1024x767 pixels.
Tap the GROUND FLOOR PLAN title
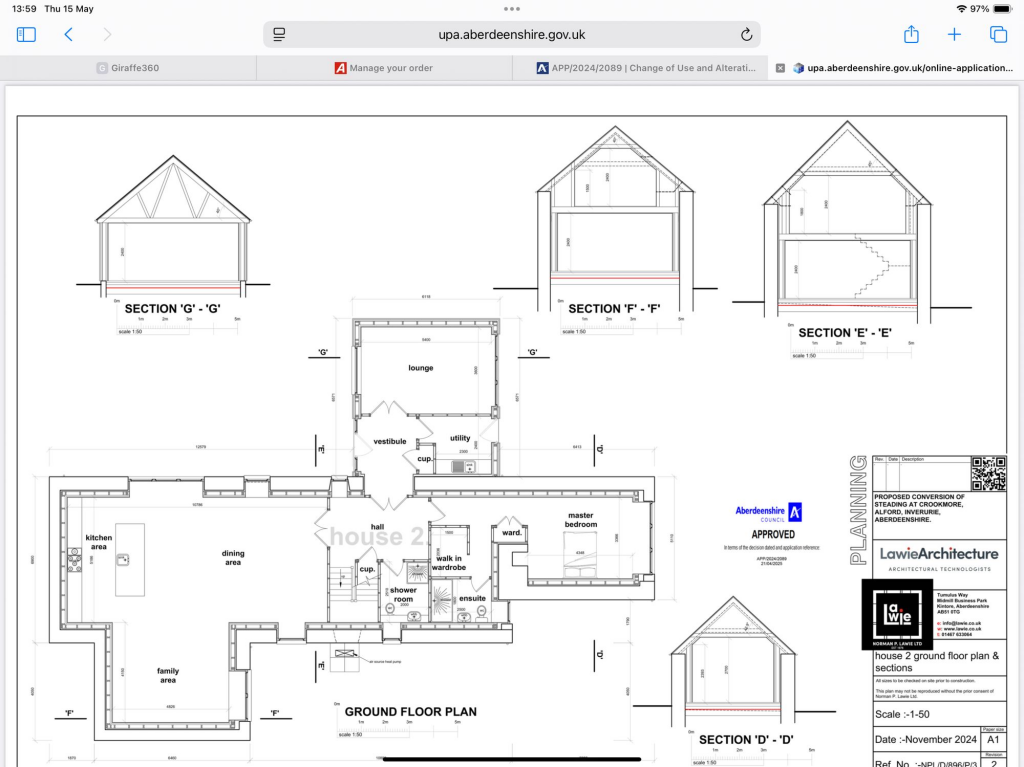[x=410, y=712]
